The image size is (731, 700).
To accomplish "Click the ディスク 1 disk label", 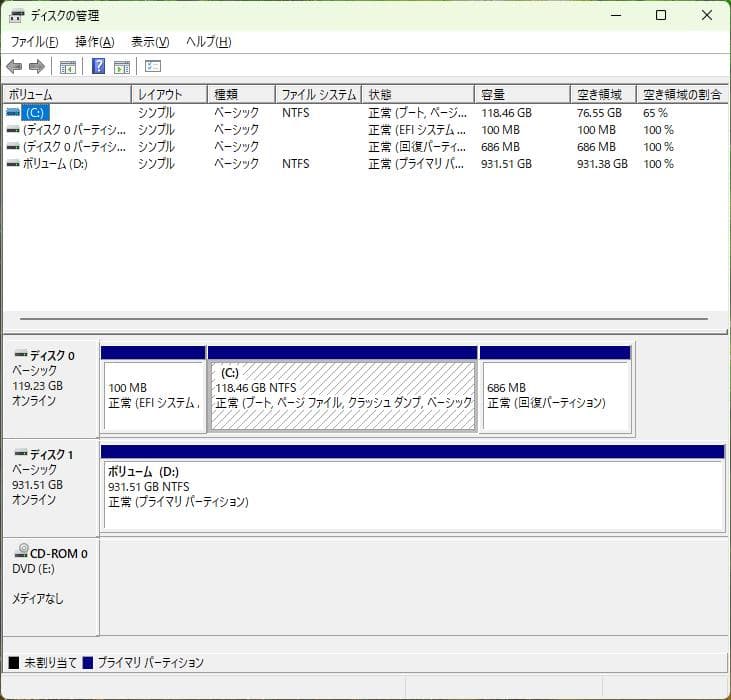I will 51,454.
